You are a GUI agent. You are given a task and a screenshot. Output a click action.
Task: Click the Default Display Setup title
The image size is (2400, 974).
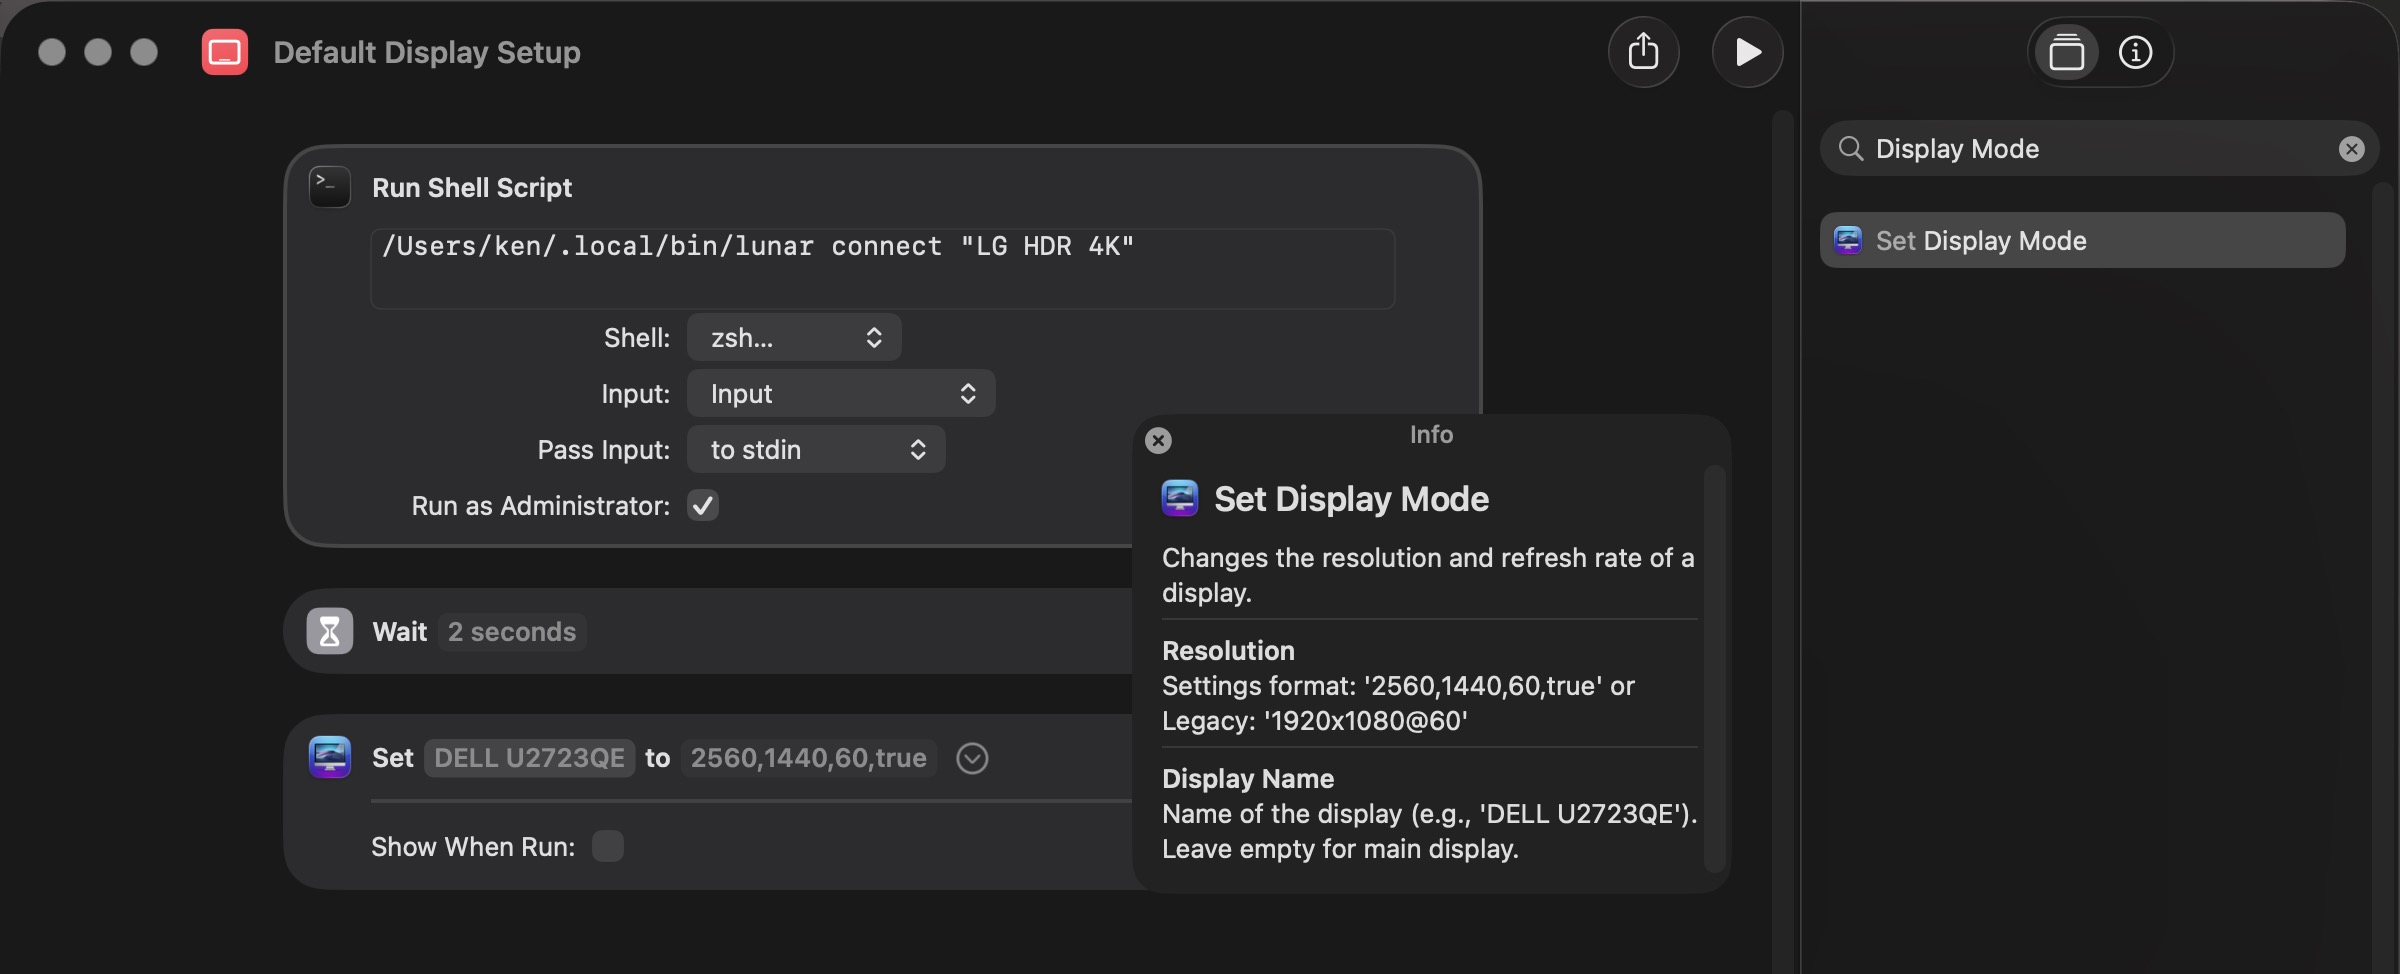click(x=427, y=52)
